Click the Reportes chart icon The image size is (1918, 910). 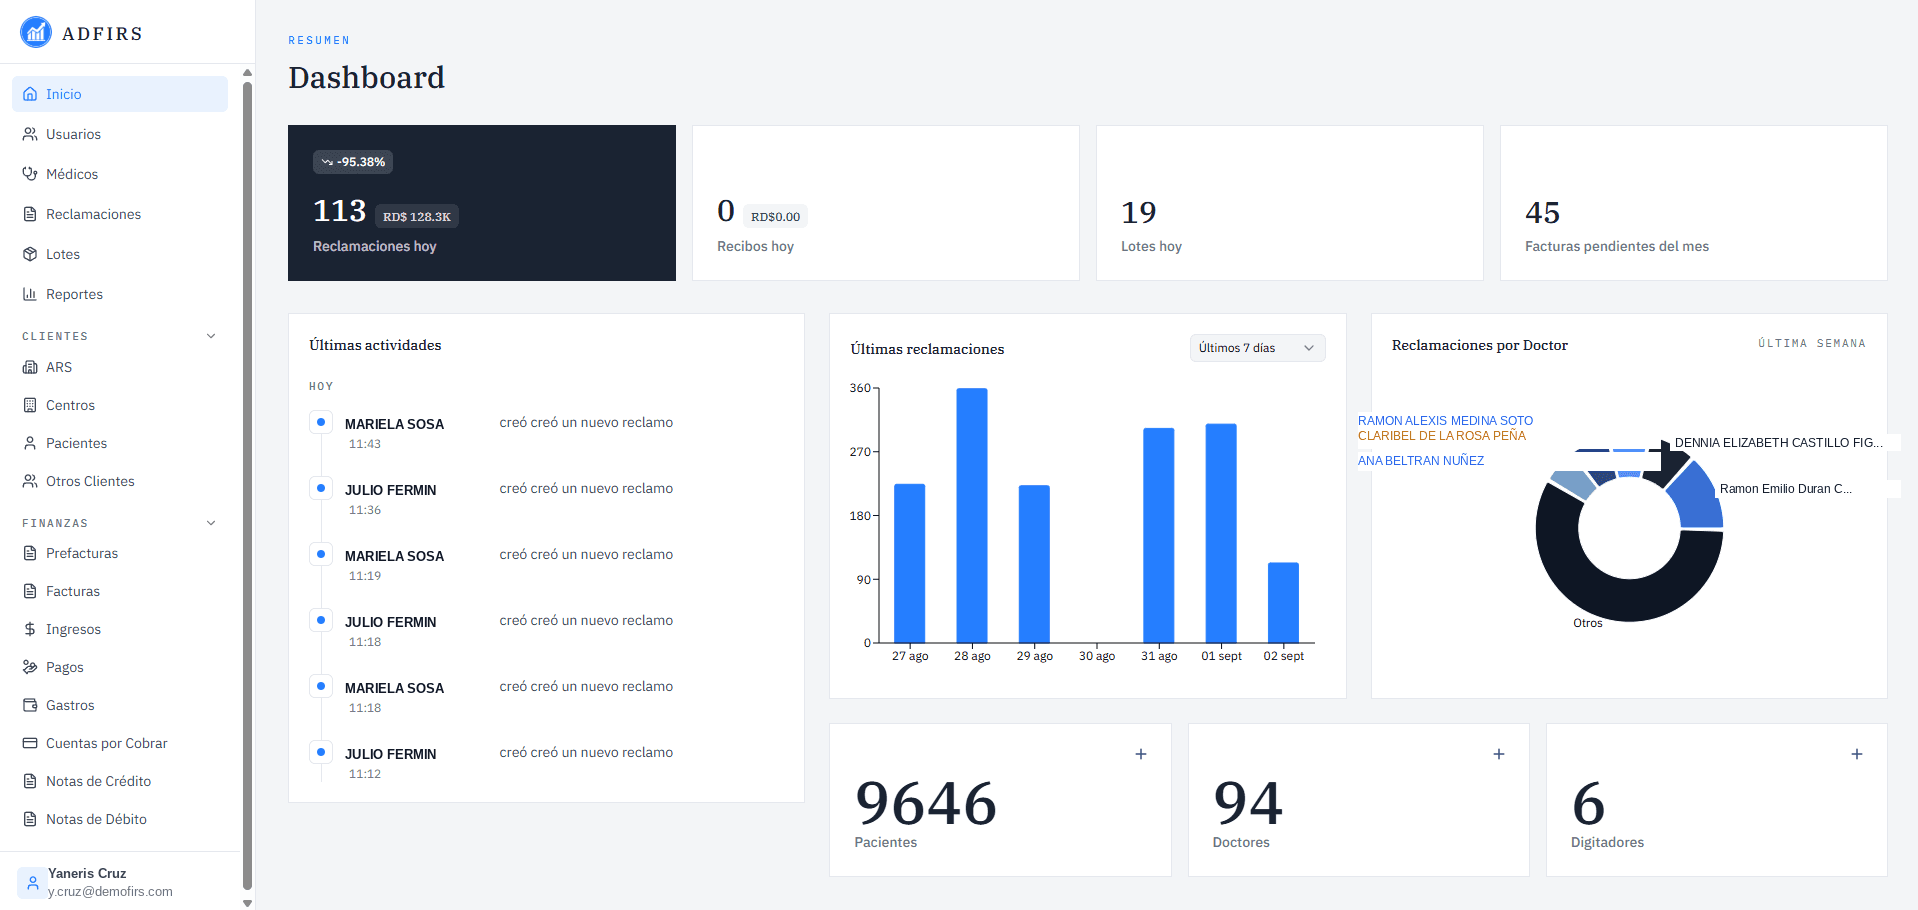[30, 294]
